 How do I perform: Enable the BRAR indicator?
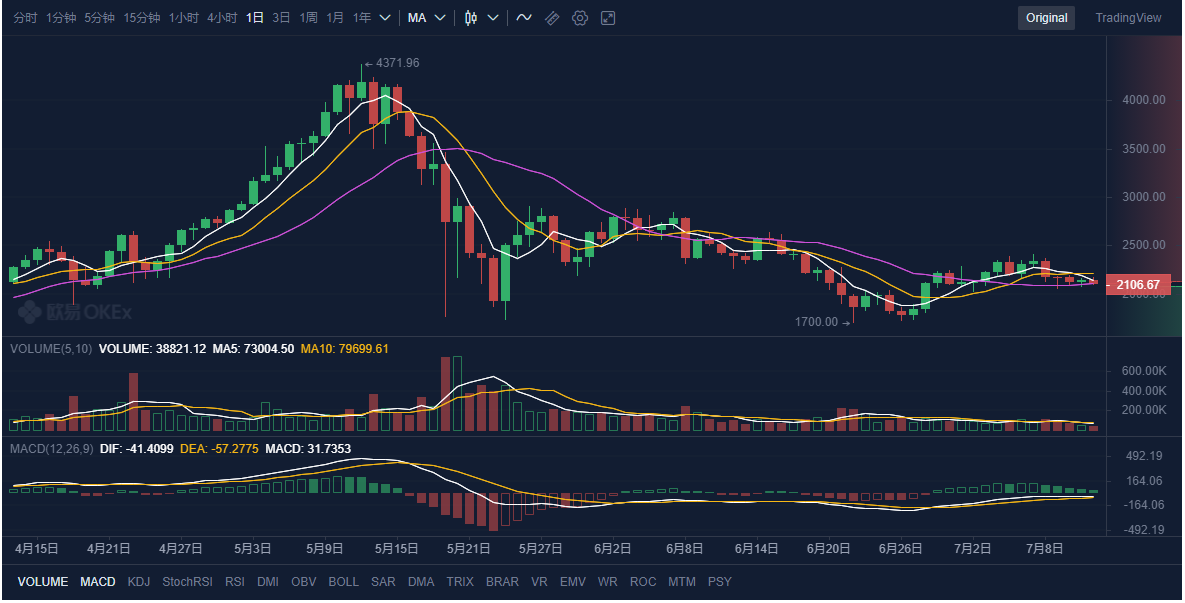[503, 582]
